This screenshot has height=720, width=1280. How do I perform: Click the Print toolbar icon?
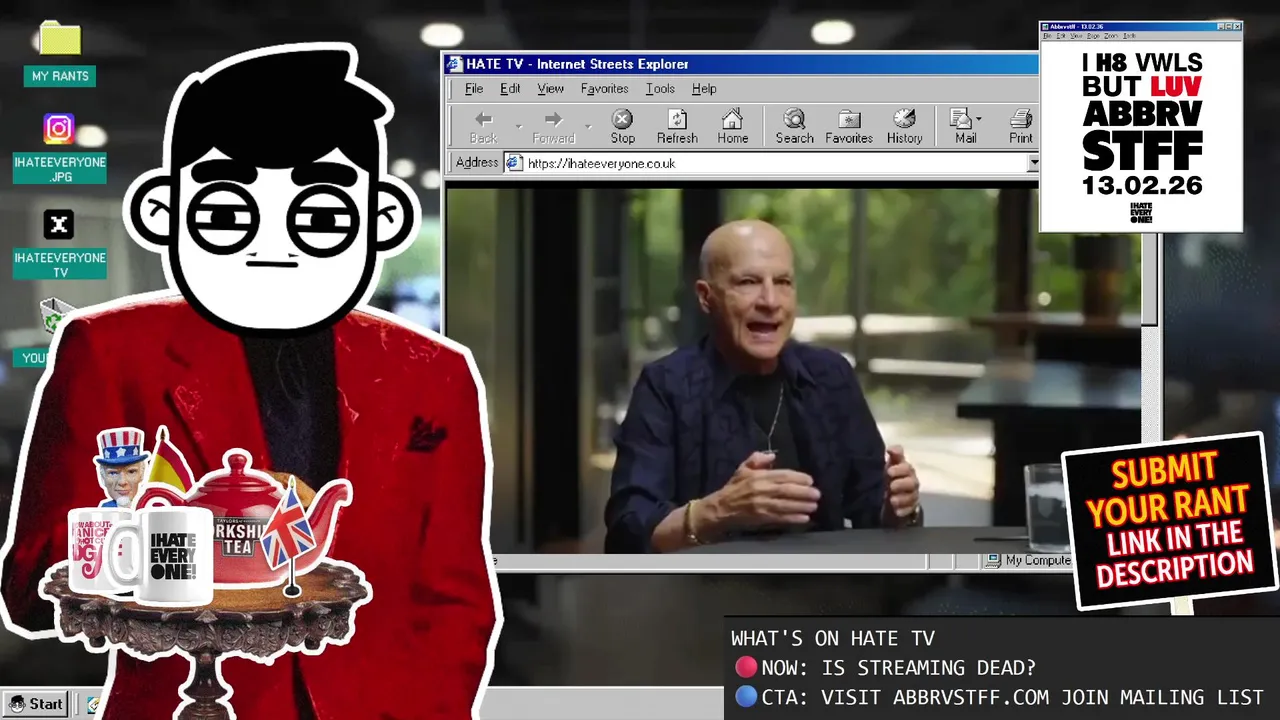click(1021, 119)
